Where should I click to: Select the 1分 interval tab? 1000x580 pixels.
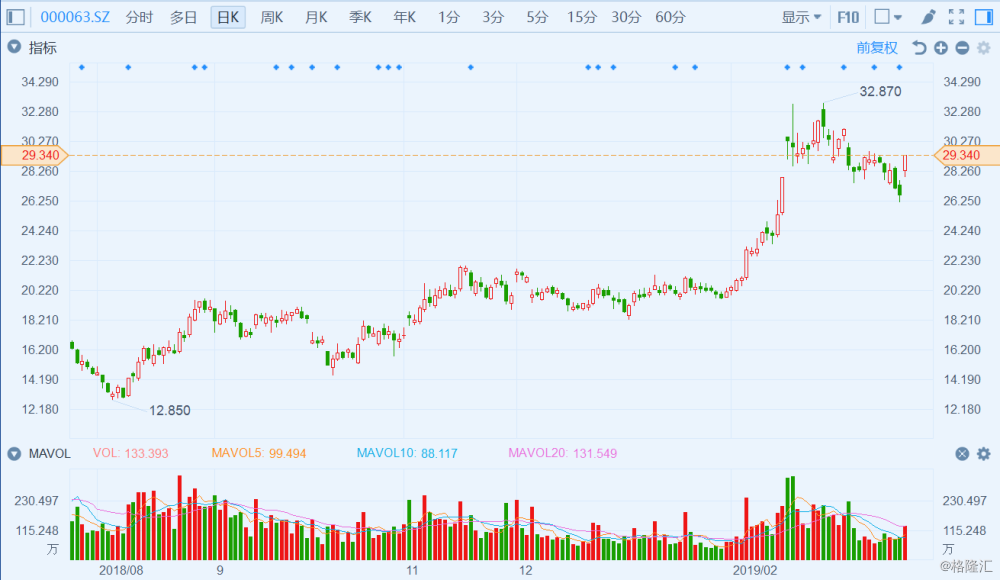click(x=448, y=17)
